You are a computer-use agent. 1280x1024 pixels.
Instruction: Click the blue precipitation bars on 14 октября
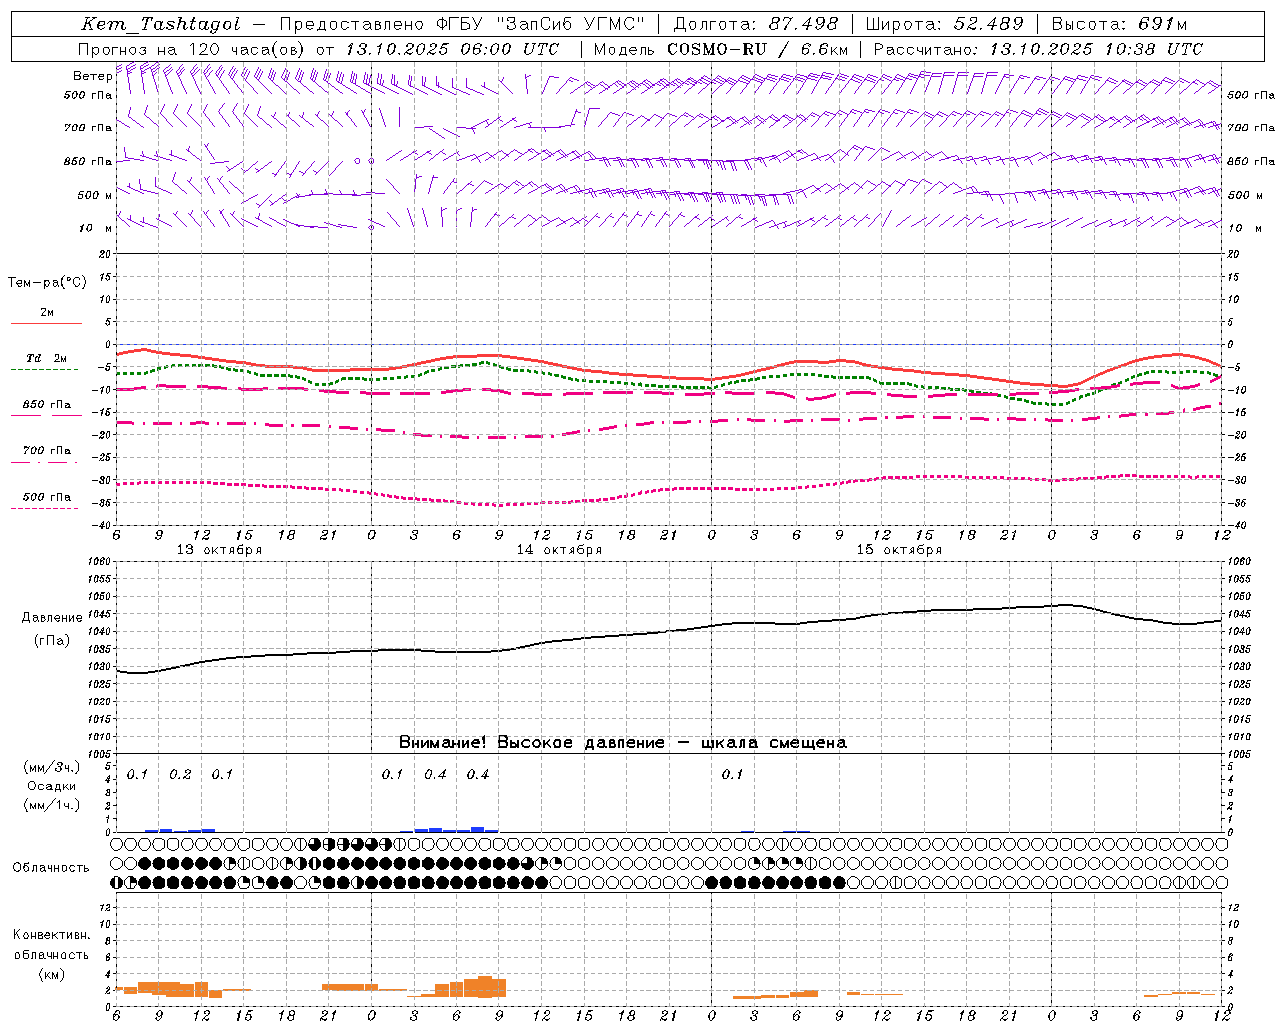click(x=449, y=829)
